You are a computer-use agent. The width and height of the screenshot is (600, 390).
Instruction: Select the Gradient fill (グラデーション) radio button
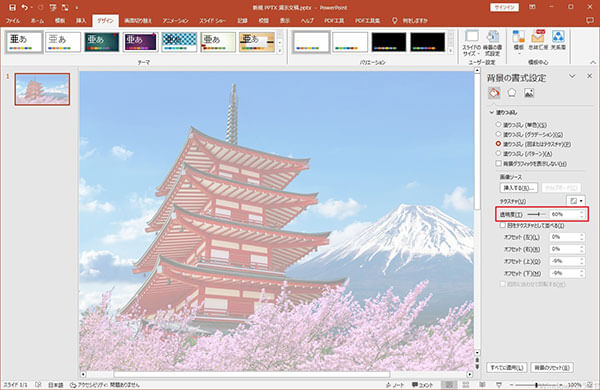(498, 134)
